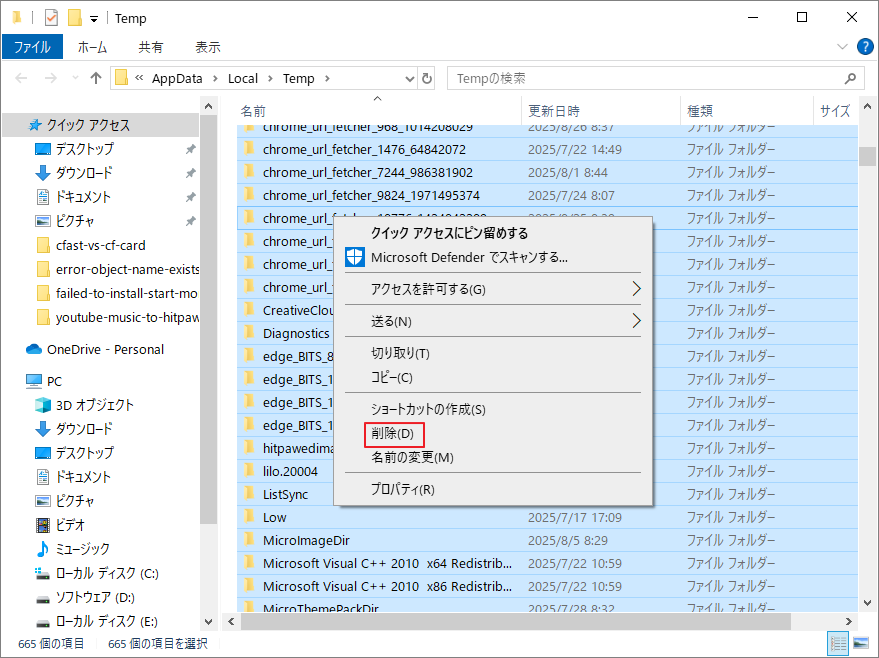This screenshot has height=658, width=879.
Task: Open the ファイル tab
Action: point(32,47)
